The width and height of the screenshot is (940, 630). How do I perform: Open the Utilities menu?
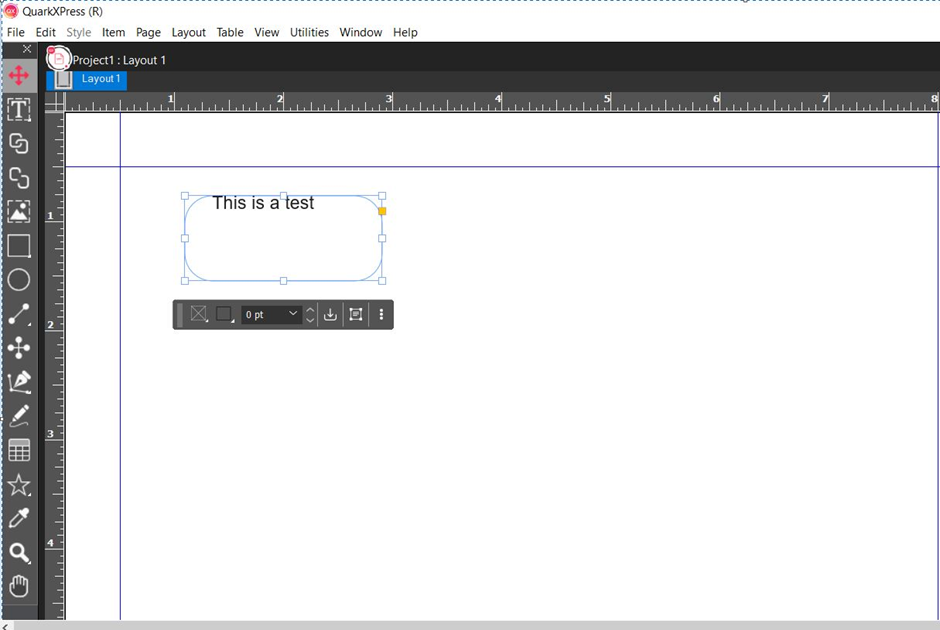309,32
